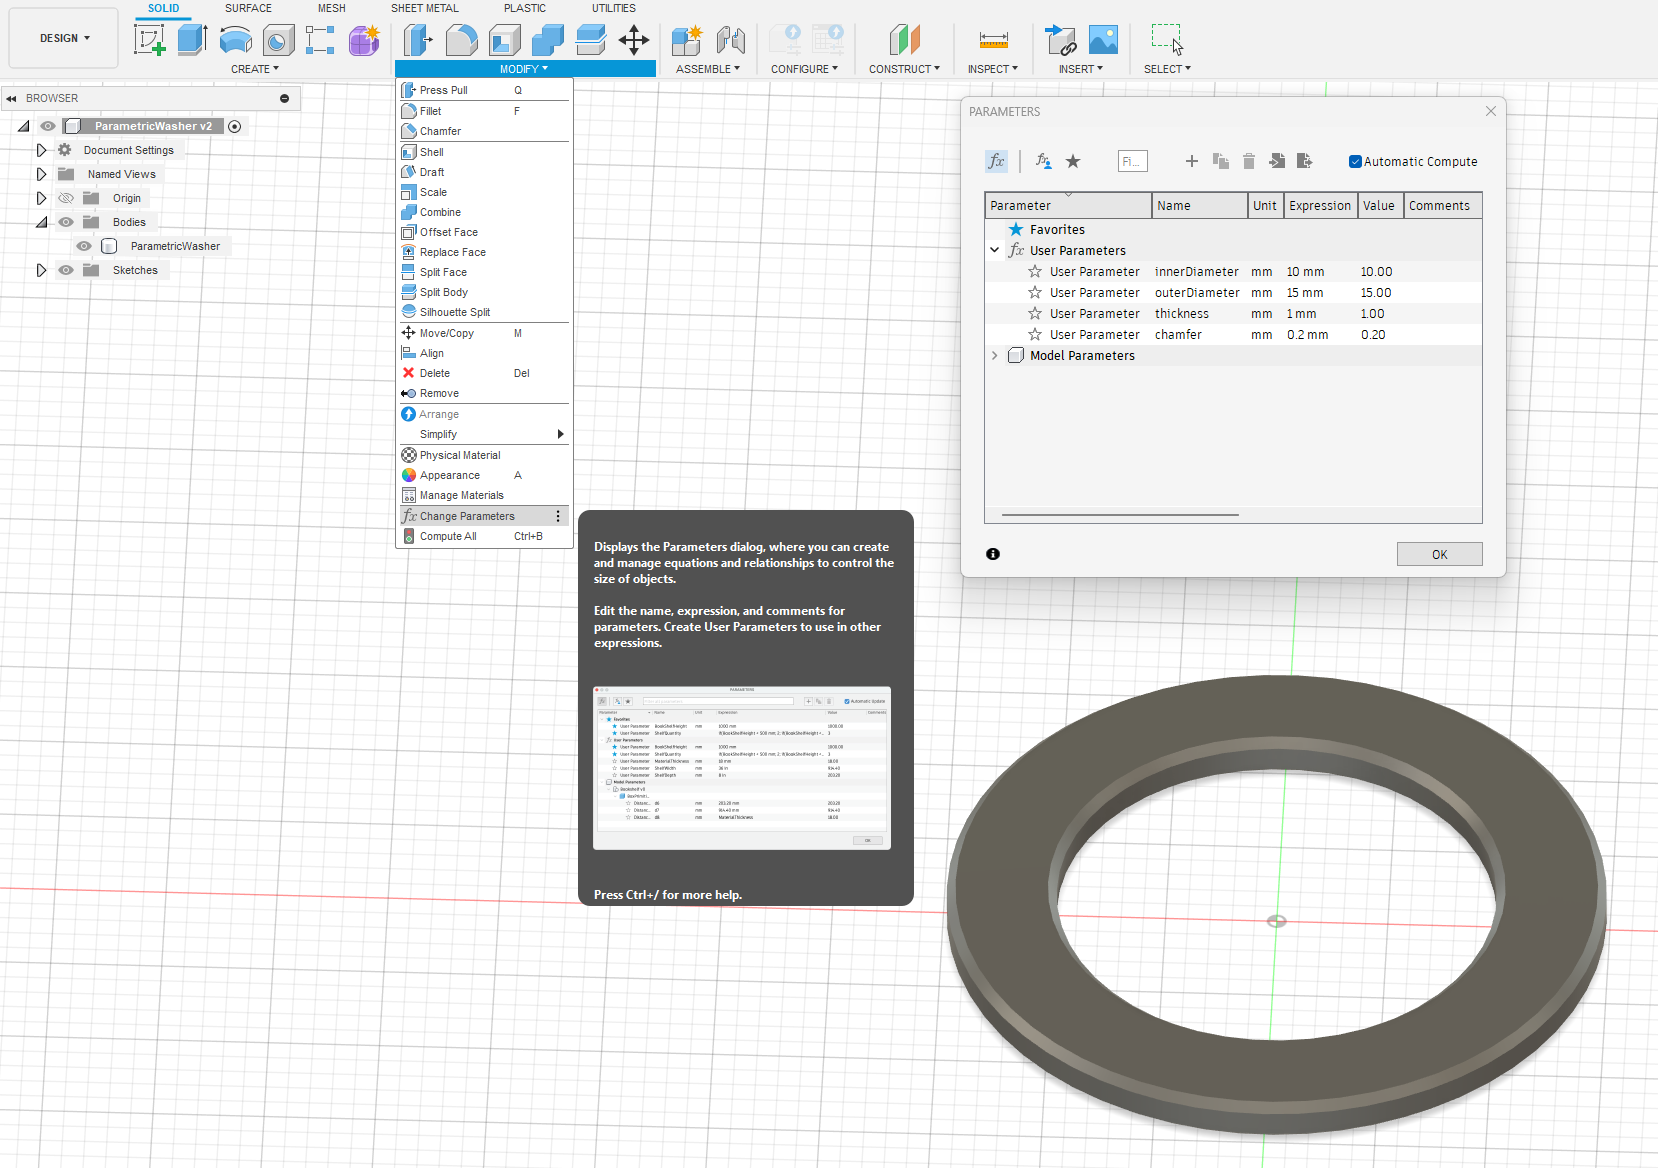
Task: Expand the Document Settings tree node
Action: [x=41, y=150]
